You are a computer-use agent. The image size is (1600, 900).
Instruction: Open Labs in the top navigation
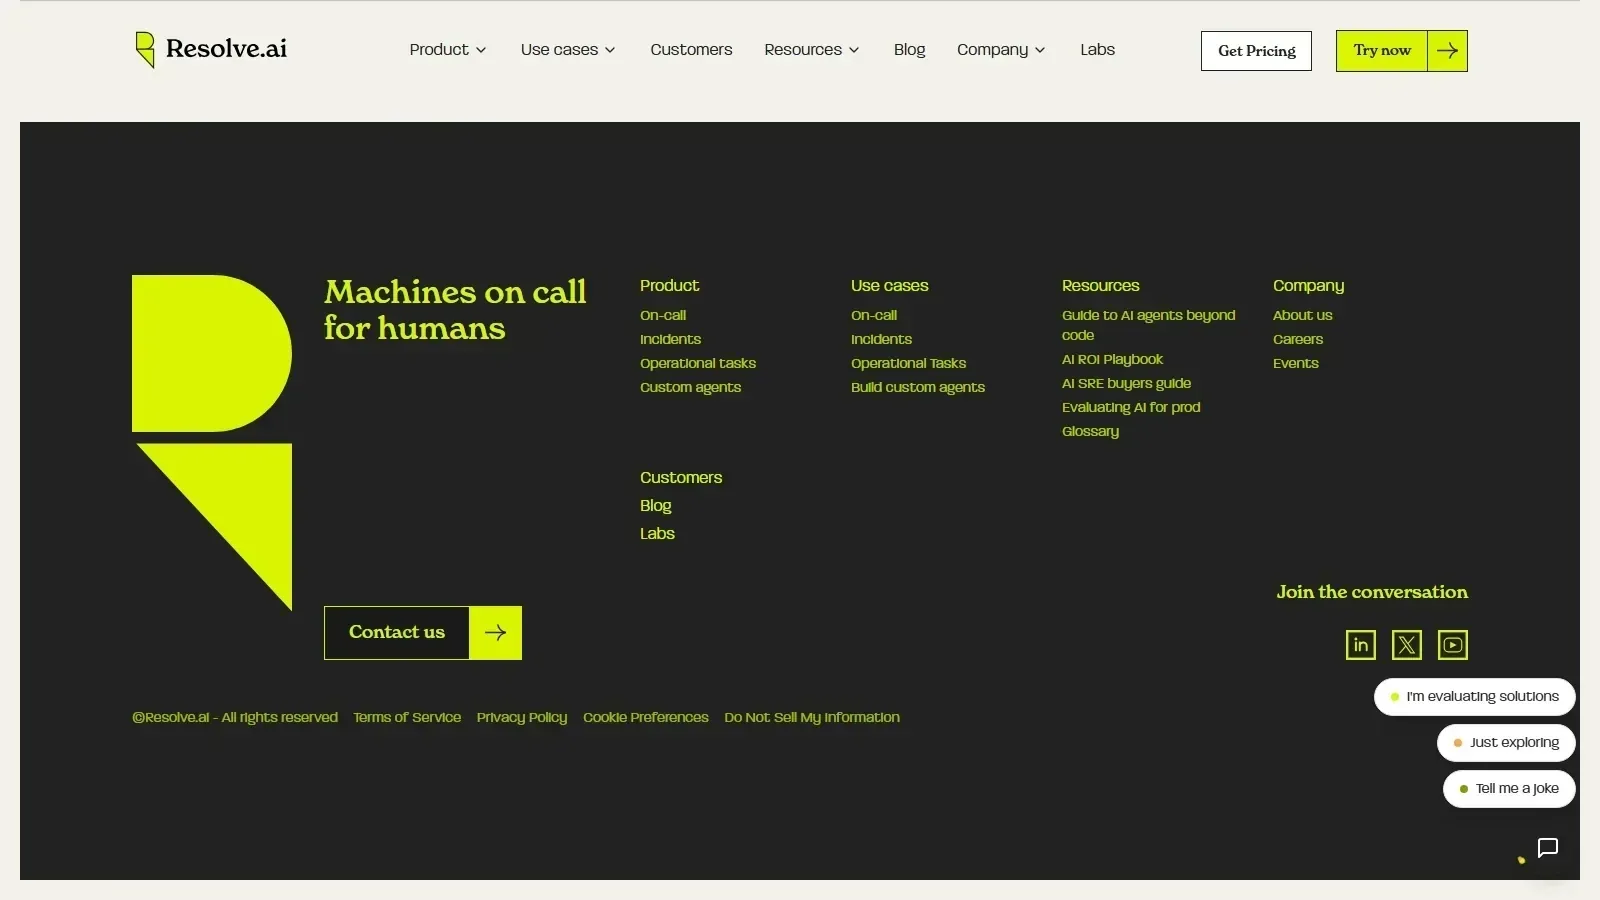[x=1097, y=50]
